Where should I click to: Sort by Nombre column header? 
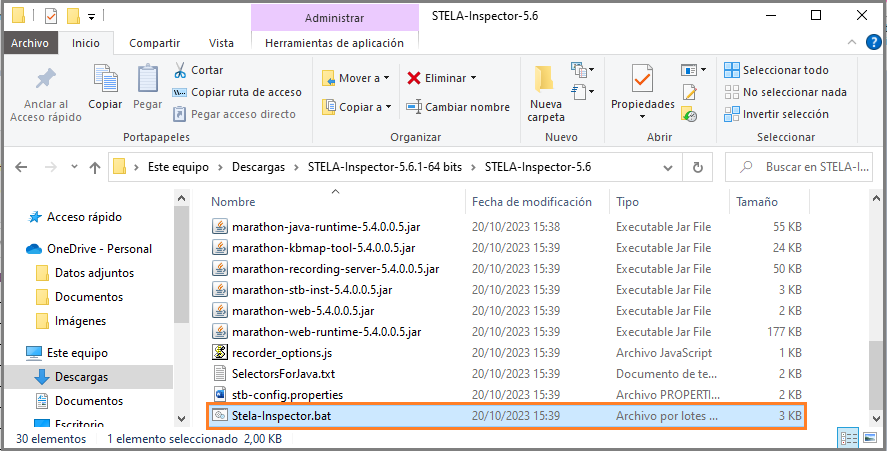pos(233,202)
